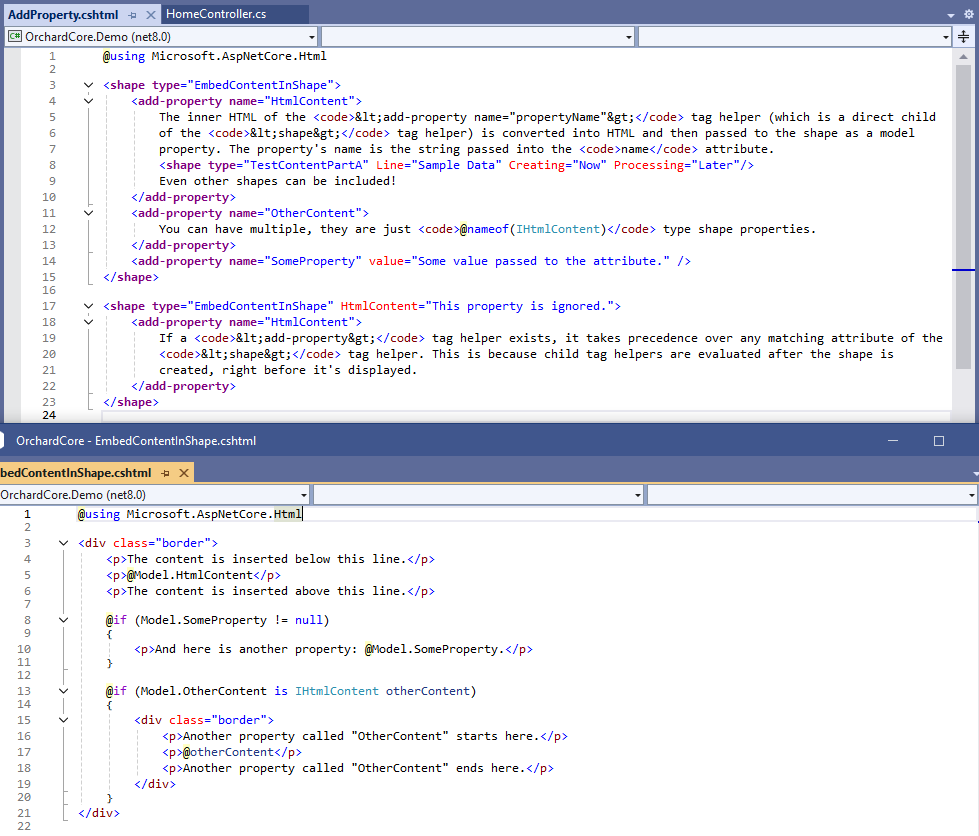Select the AddProperty.cshtml tab
Screen dimensions: 979x836
[x=62, y=14]
